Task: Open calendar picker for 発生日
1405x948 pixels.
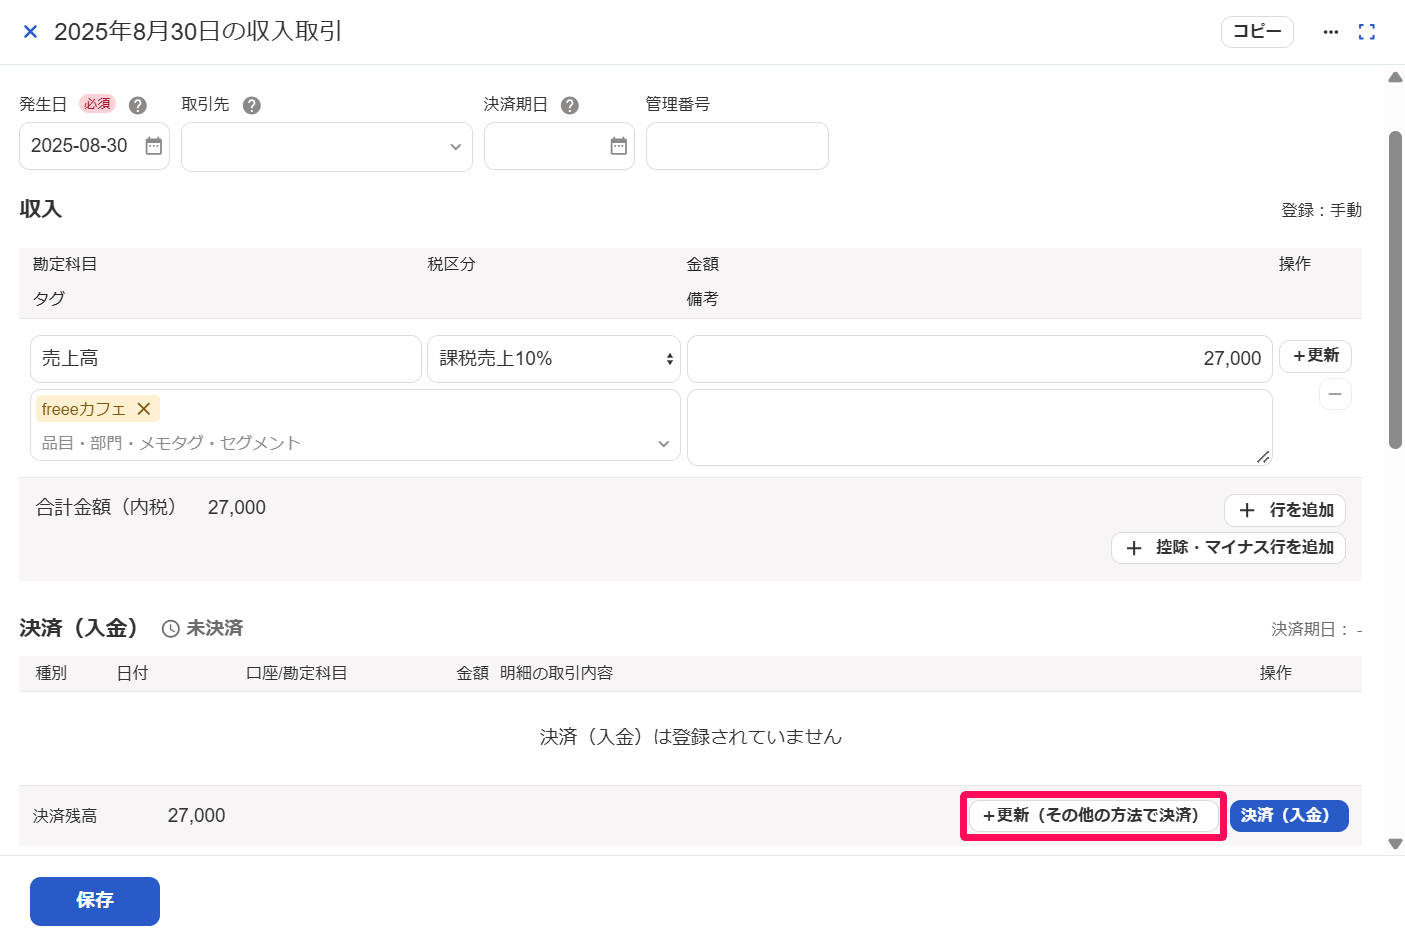Action: pyautogui.click(x=153, y=146)
